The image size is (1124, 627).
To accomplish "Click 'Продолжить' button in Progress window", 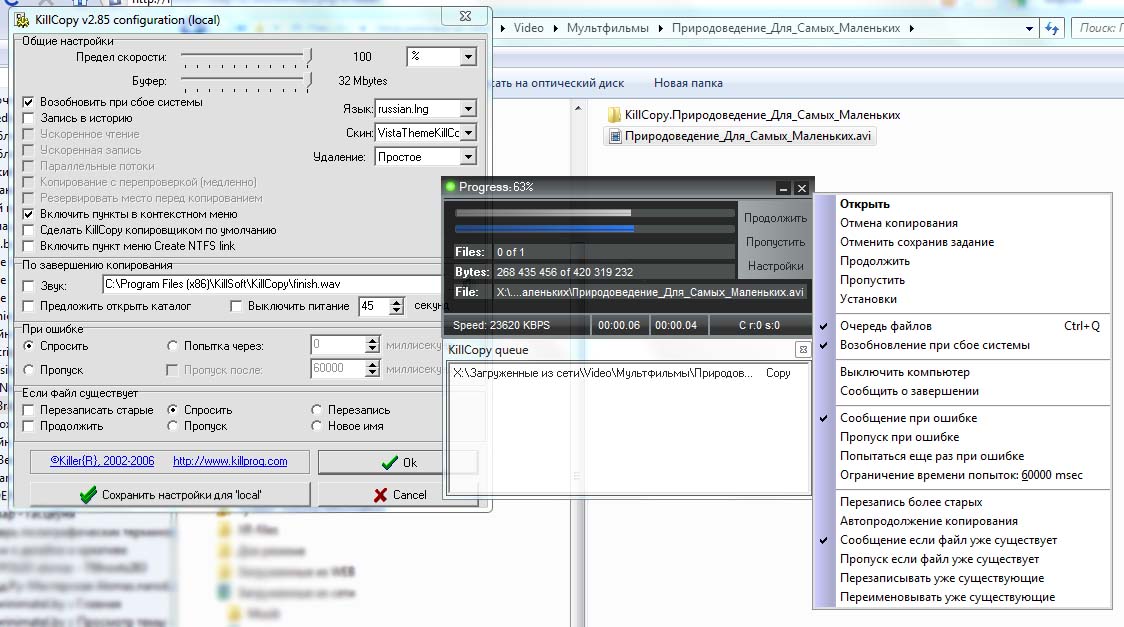I will click(775, 218).
